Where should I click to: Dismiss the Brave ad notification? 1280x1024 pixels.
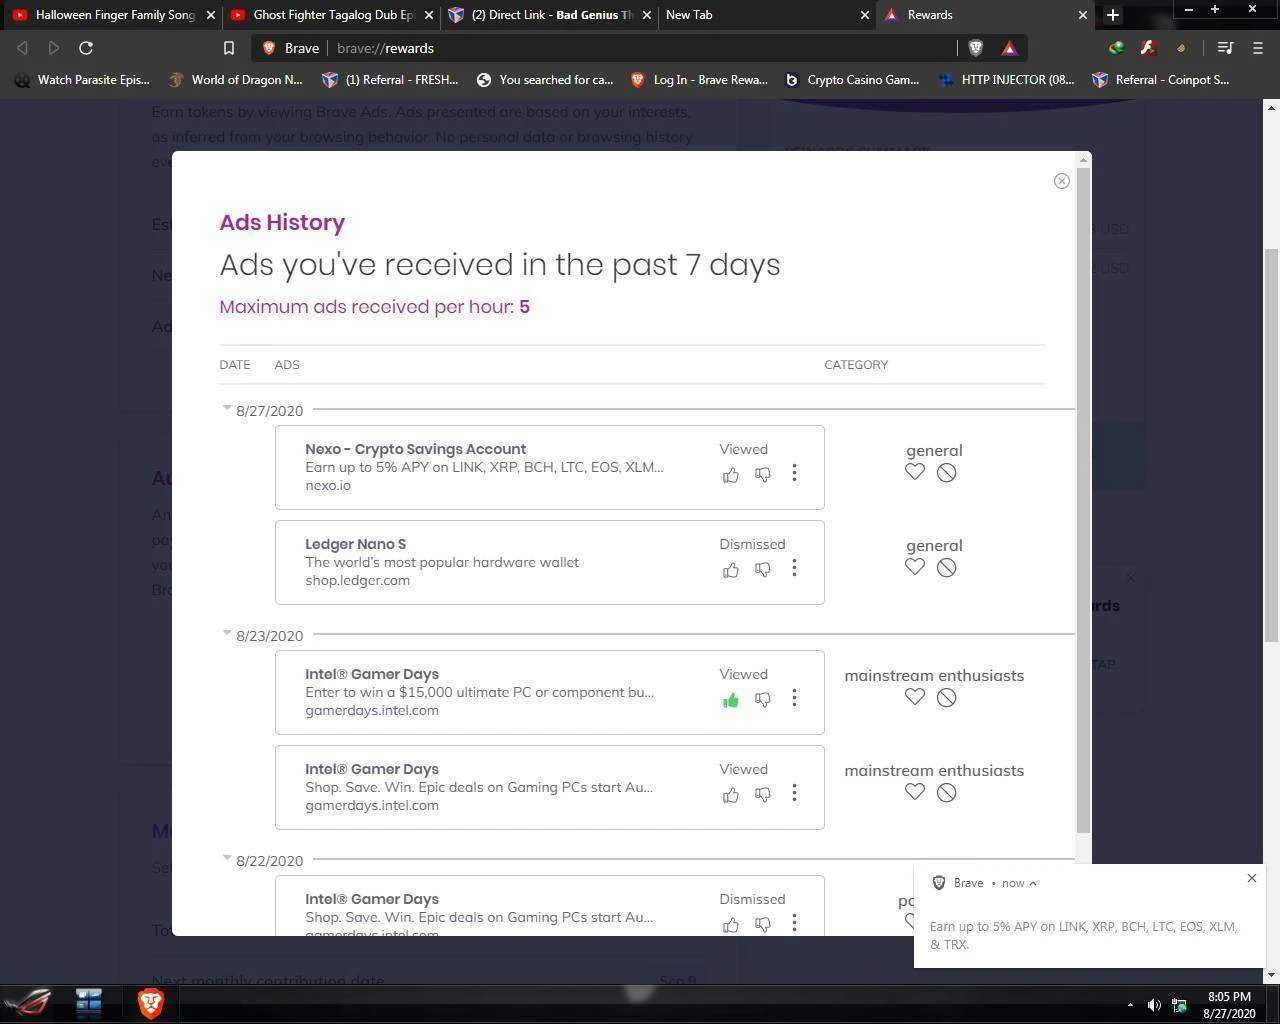1251,878
